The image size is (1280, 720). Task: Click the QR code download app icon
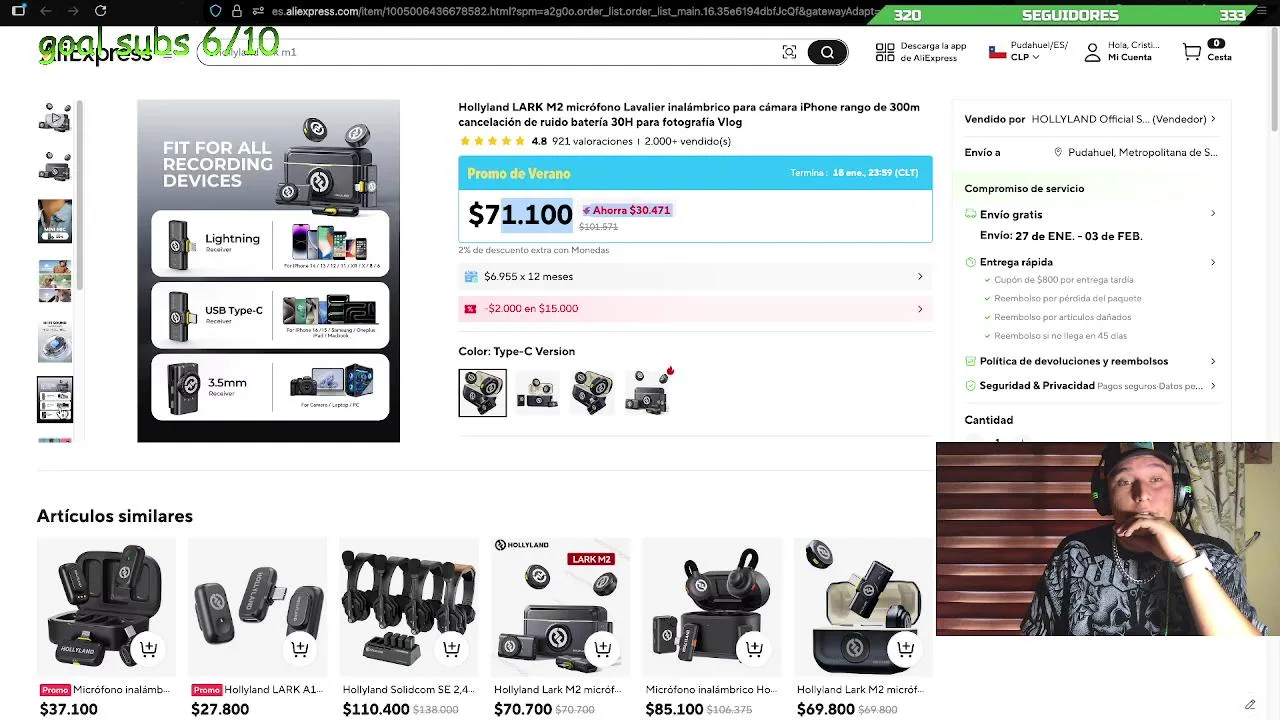coord(885,52)
